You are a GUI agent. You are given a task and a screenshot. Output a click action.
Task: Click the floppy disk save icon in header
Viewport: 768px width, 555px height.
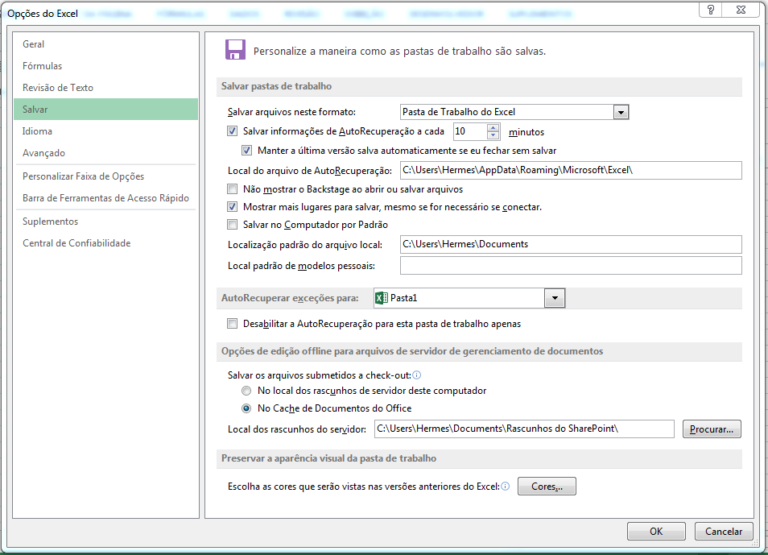click(236, 50)
